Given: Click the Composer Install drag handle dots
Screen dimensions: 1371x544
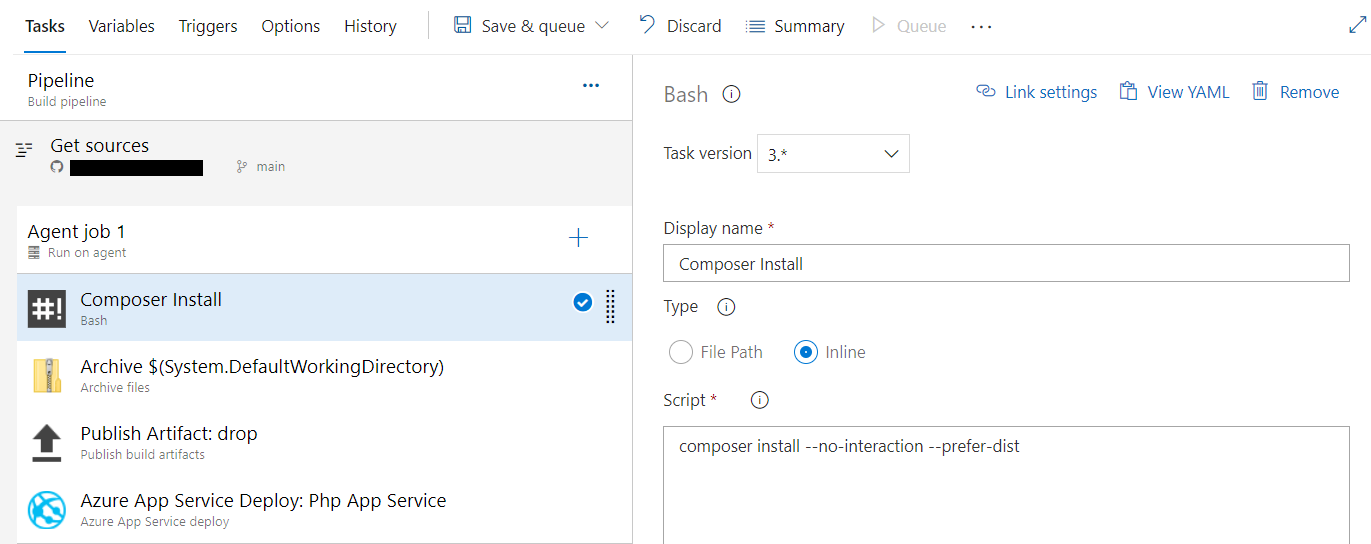Looking at the screenshot, I should coord(610,306).
